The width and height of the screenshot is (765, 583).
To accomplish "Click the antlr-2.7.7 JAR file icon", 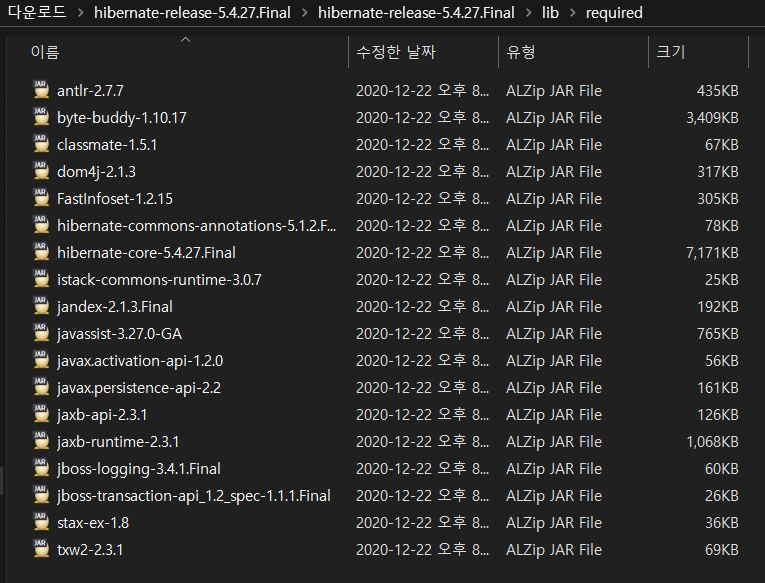I will 41,90.
